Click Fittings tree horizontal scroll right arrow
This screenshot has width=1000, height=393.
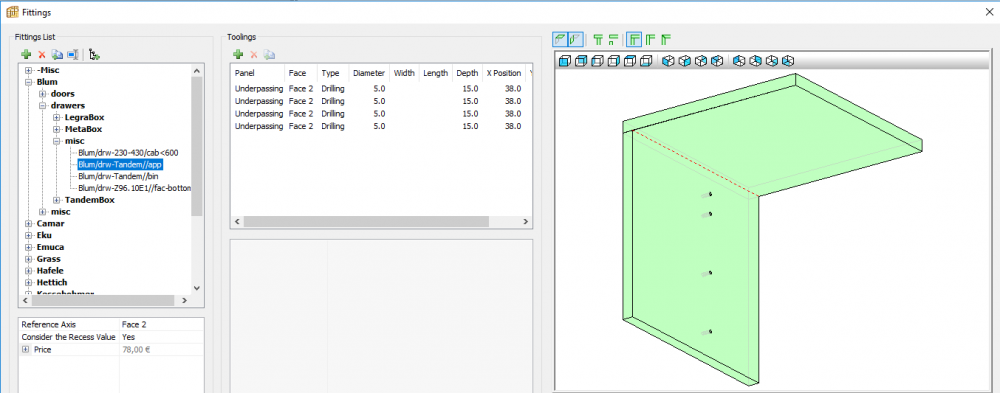tap(184, 300)
